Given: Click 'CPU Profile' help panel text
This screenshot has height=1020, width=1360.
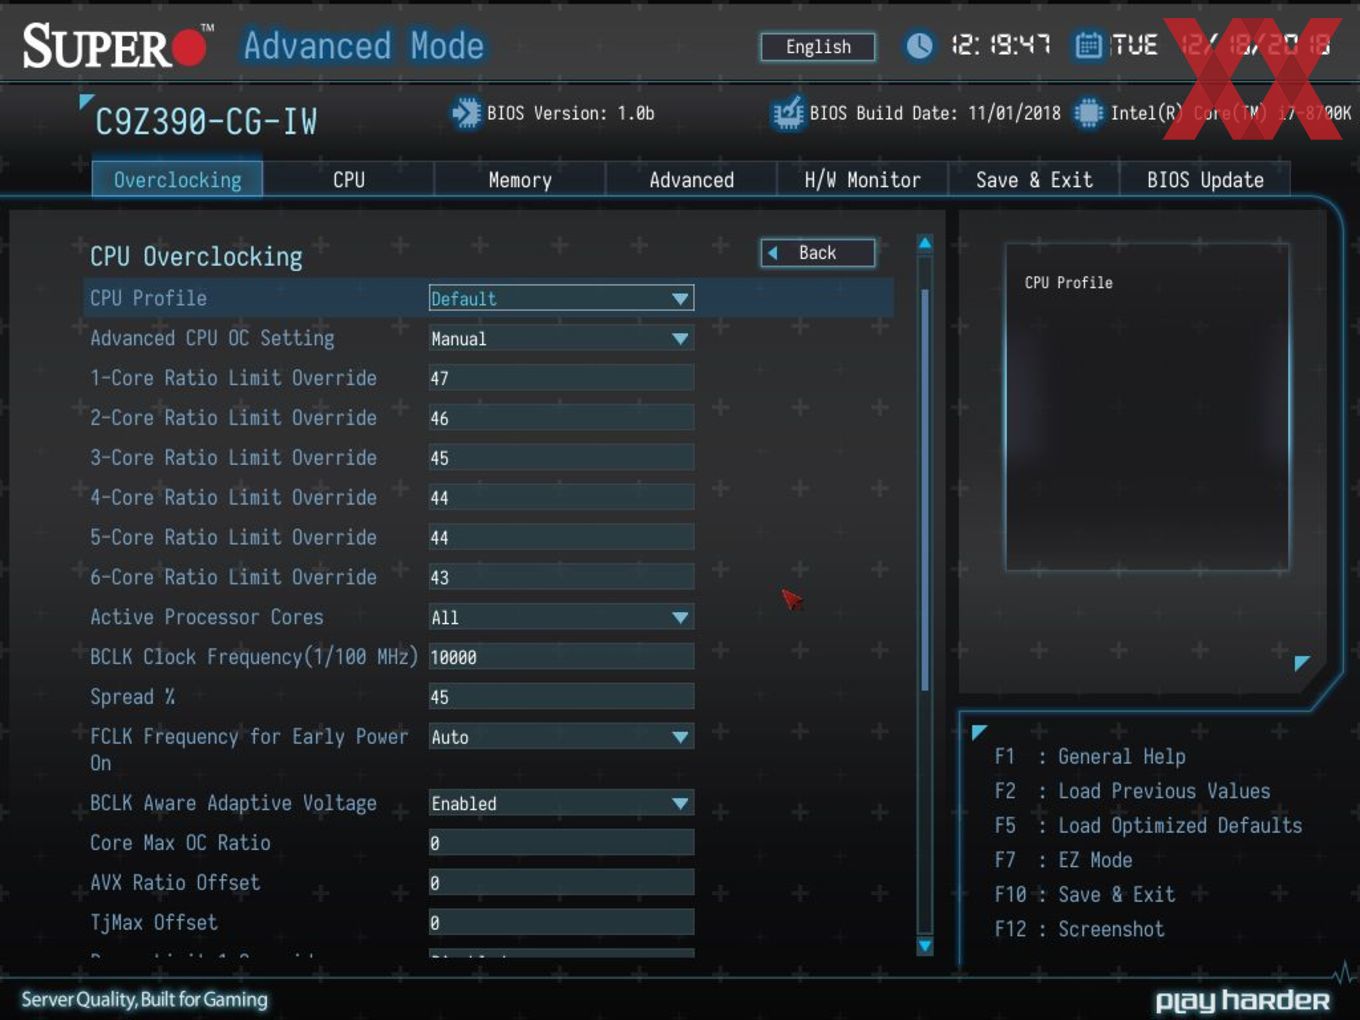Looking at the screenshot, I should 1068,283.
